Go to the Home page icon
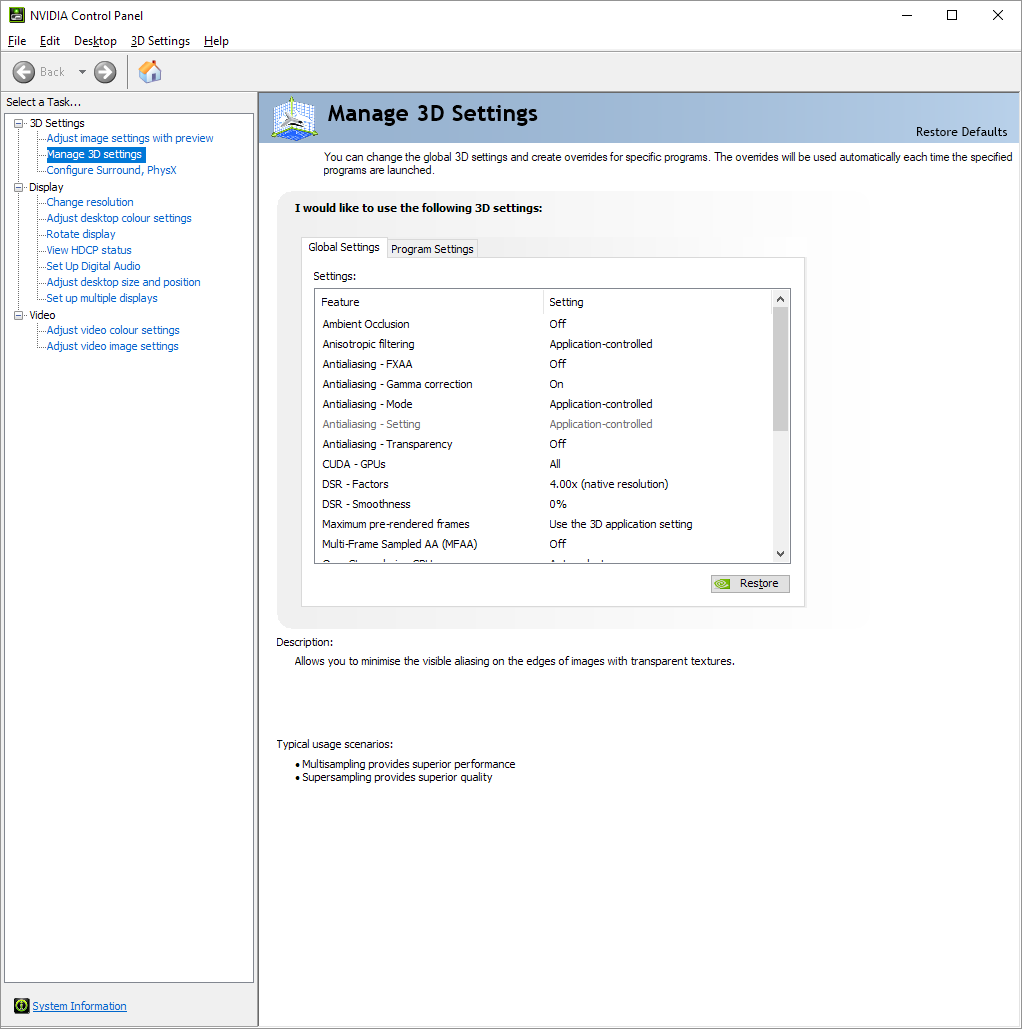The width and height of the screenshot is (1022, 1029). pos(150,72)
